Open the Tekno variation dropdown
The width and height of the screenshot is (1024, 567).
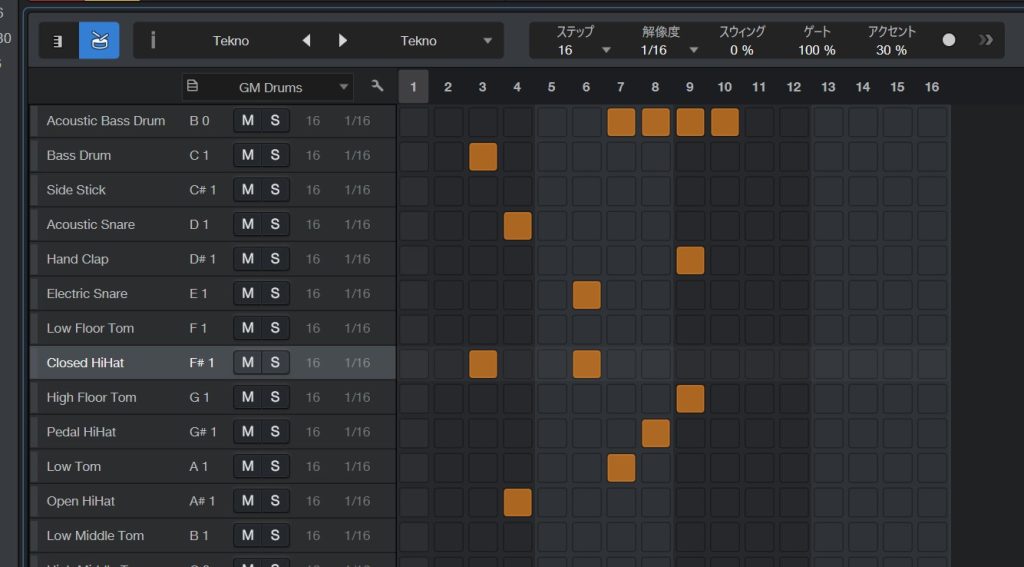click(487, 41)
